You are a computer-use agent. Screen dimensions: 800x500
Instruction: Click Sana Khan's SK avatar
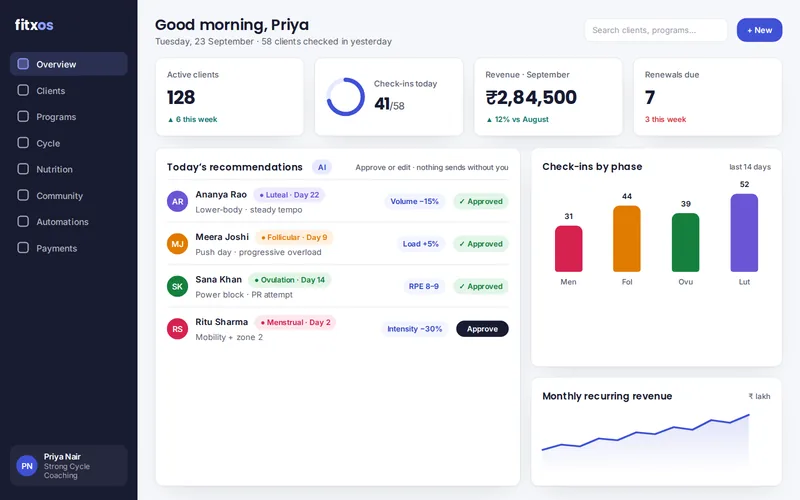[178, 286]
